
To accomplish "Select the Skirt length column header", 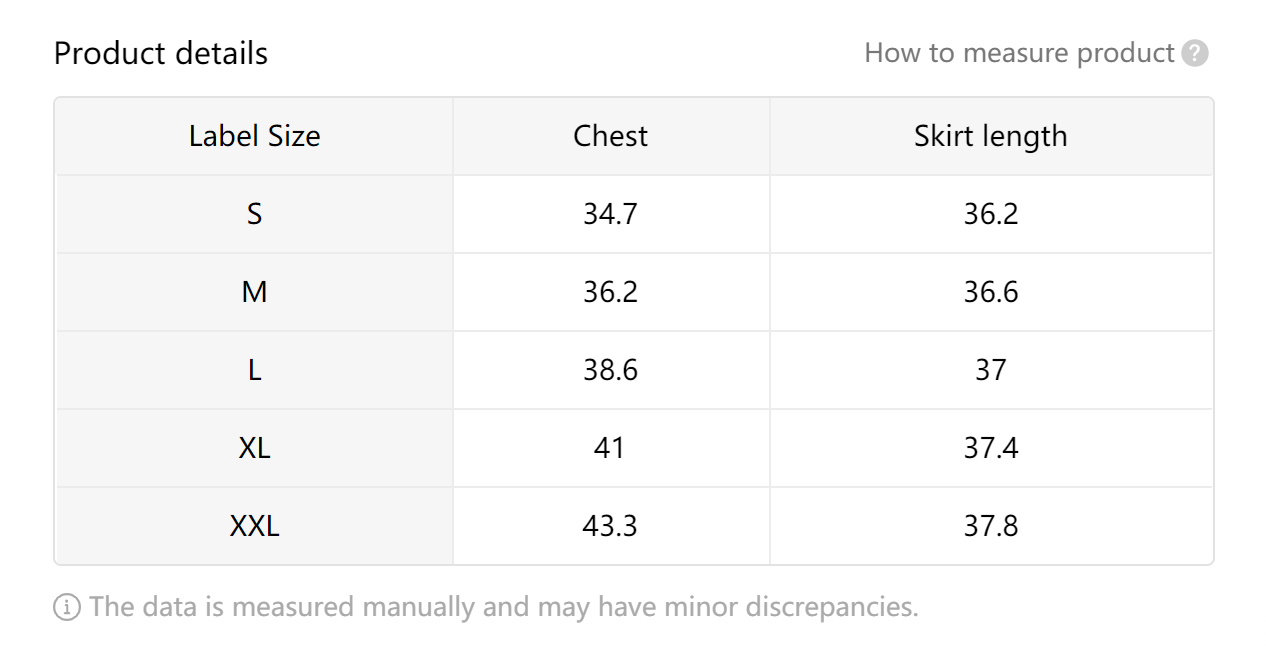I will click(991, 136).
